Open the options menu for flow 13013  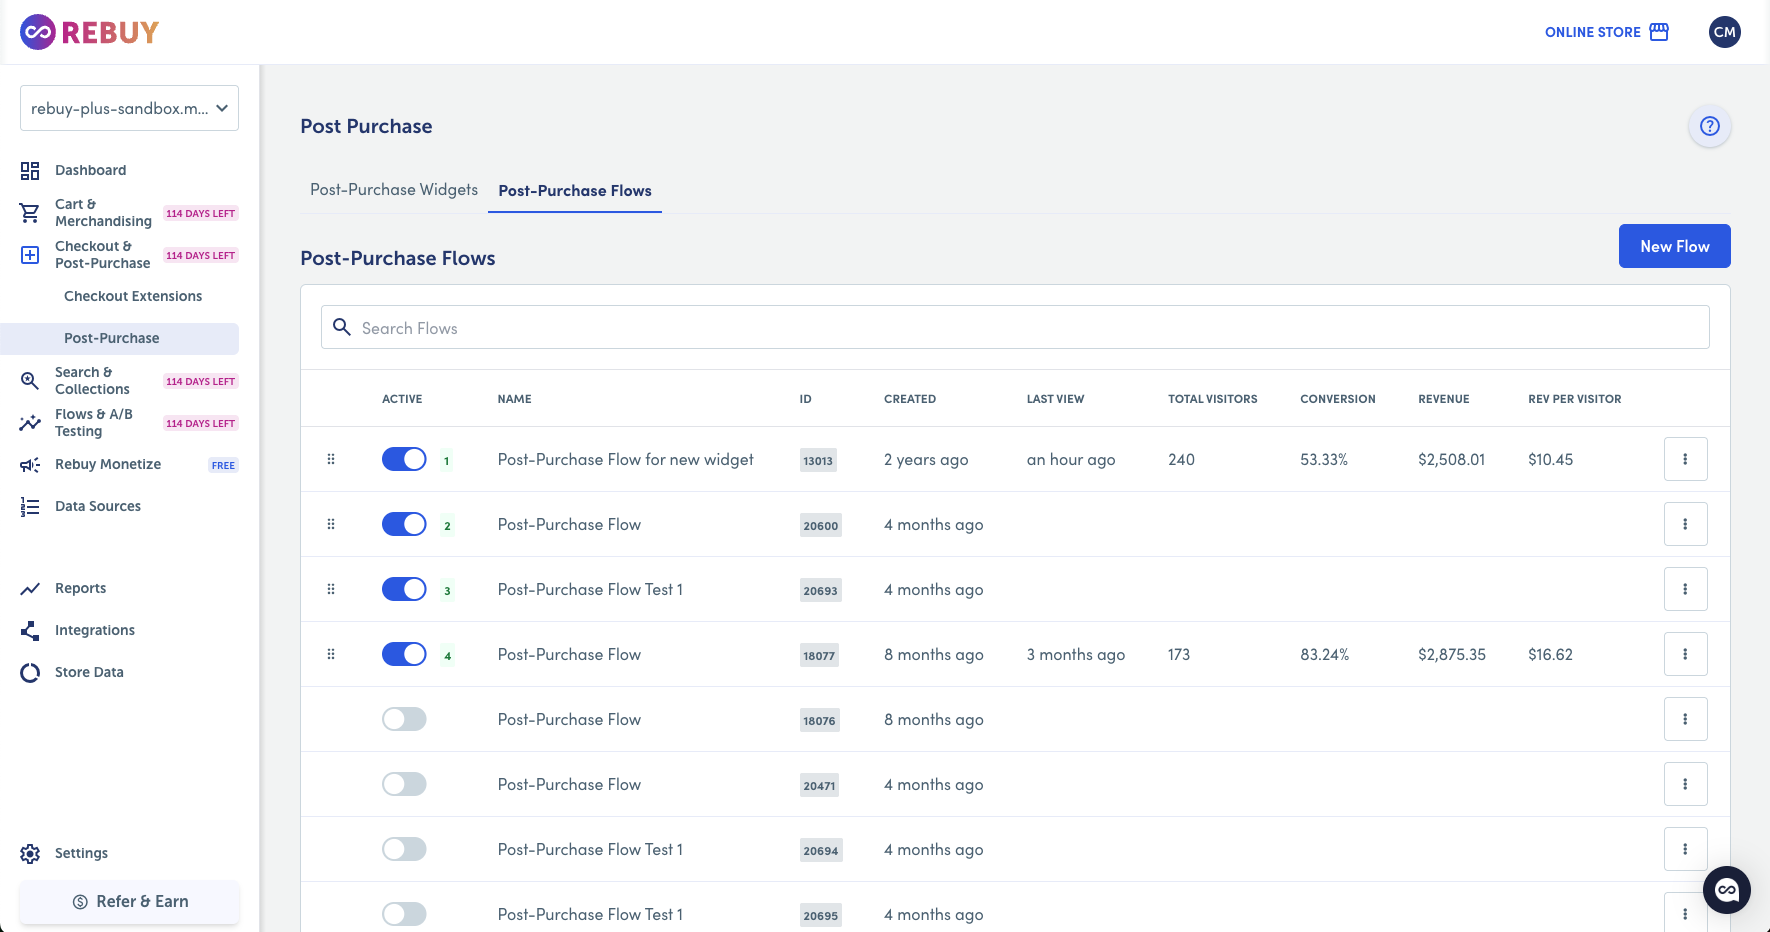(x=1686, y=459)
